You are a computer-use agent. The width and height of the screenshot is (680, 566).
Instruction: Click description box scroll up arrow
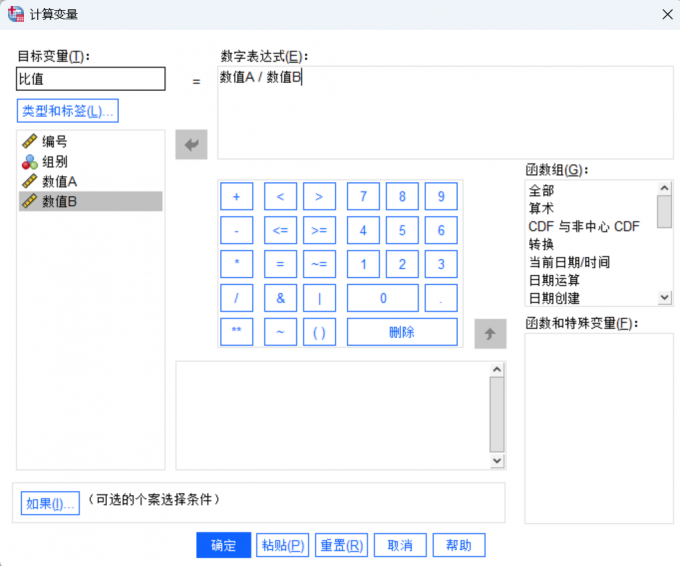pos(497,370)
